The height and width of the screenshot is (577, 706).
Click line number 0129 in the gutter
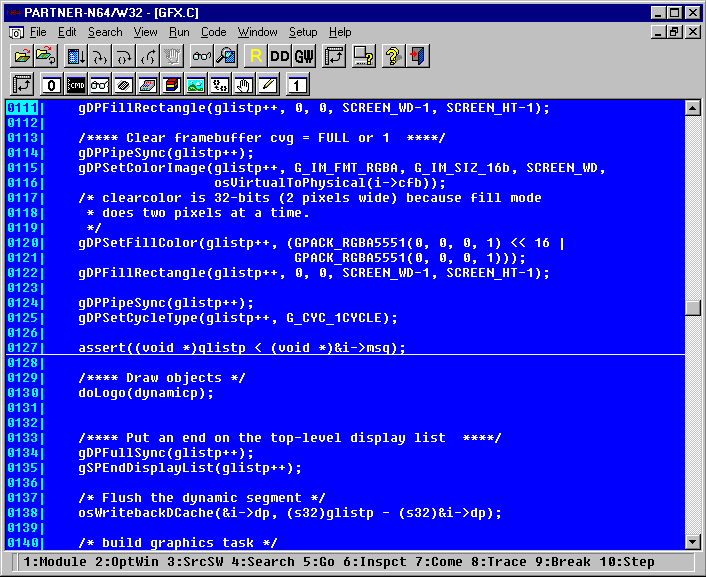(x=22, y=378)
